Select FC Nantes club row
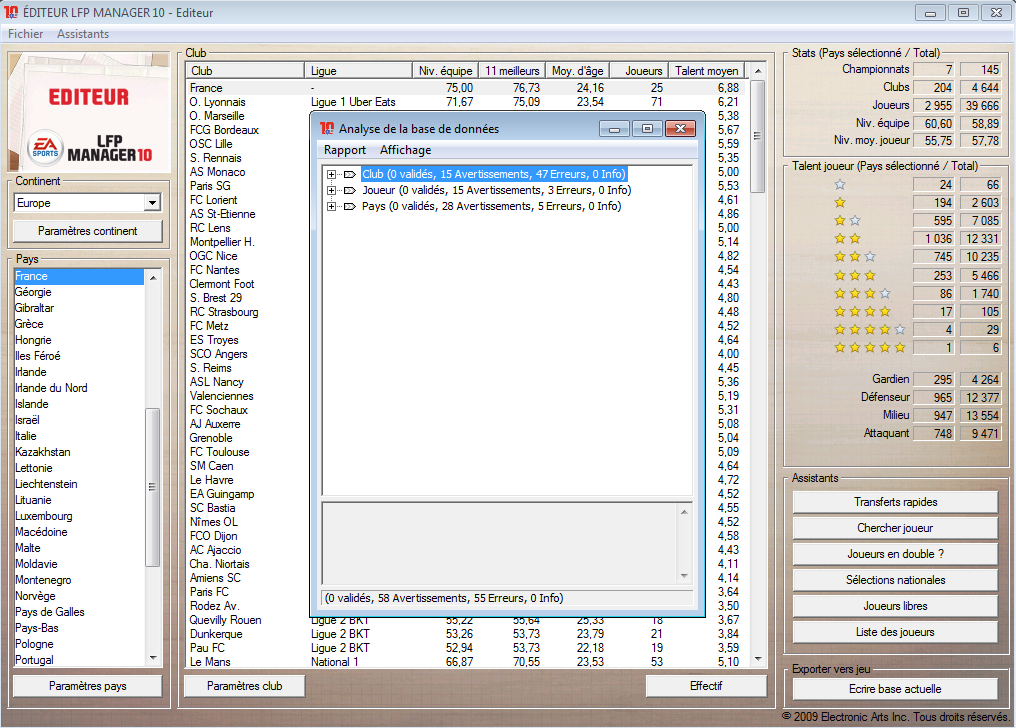The height and width of the screenshot is (728, 1016). (x=247, y=270)
